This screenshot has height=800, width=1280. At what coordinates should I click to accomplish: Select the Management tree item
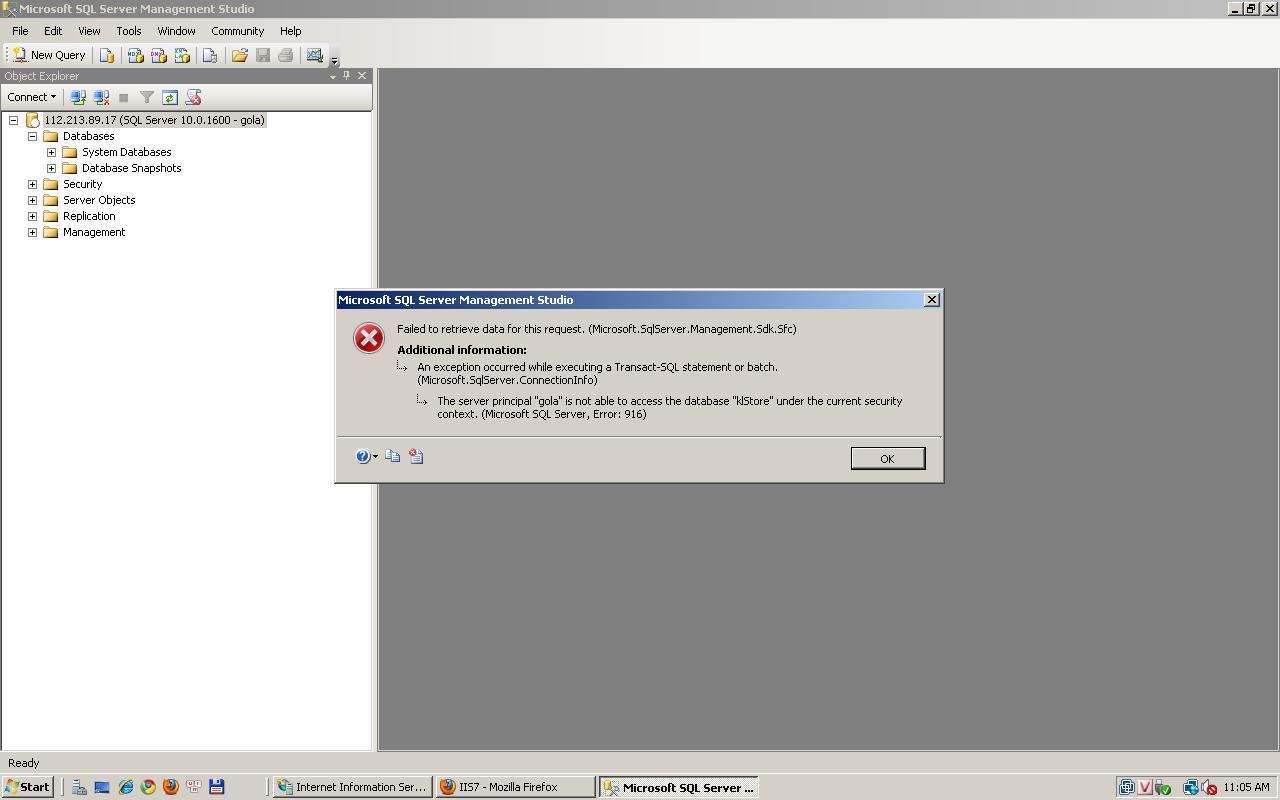[x=94, y=232]
